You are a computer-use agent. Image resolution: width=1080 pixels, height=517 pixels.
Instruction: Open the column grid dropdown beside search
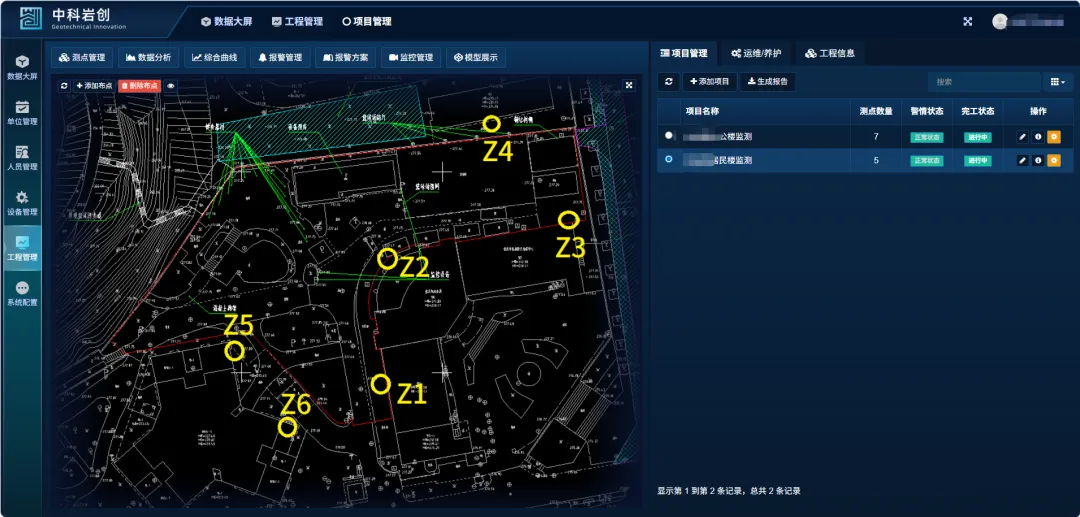pyautogui.click(x=1055, y=81)
